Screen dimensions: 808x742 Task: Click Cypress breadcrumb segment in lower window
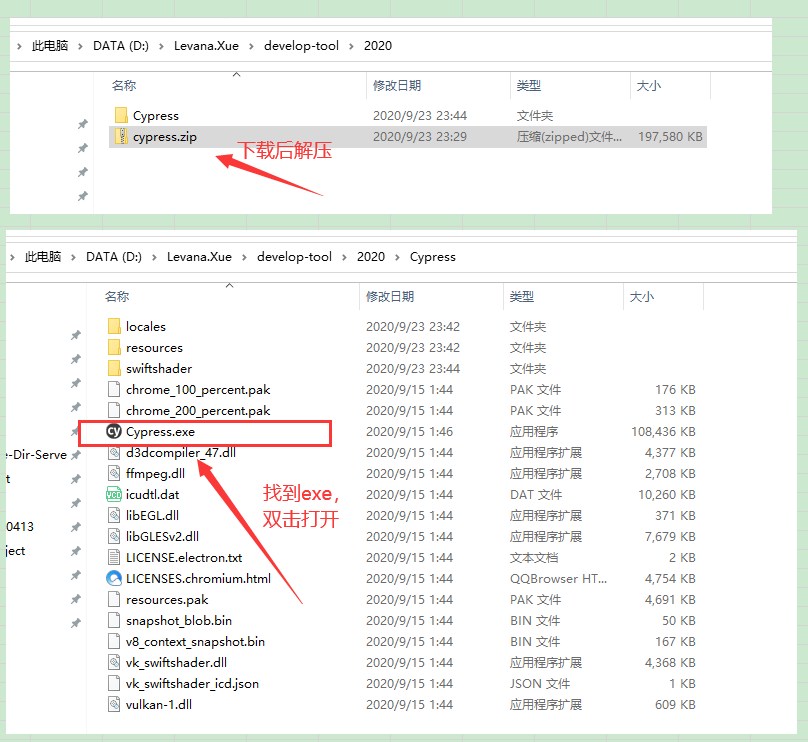click(x=433, y=257)
